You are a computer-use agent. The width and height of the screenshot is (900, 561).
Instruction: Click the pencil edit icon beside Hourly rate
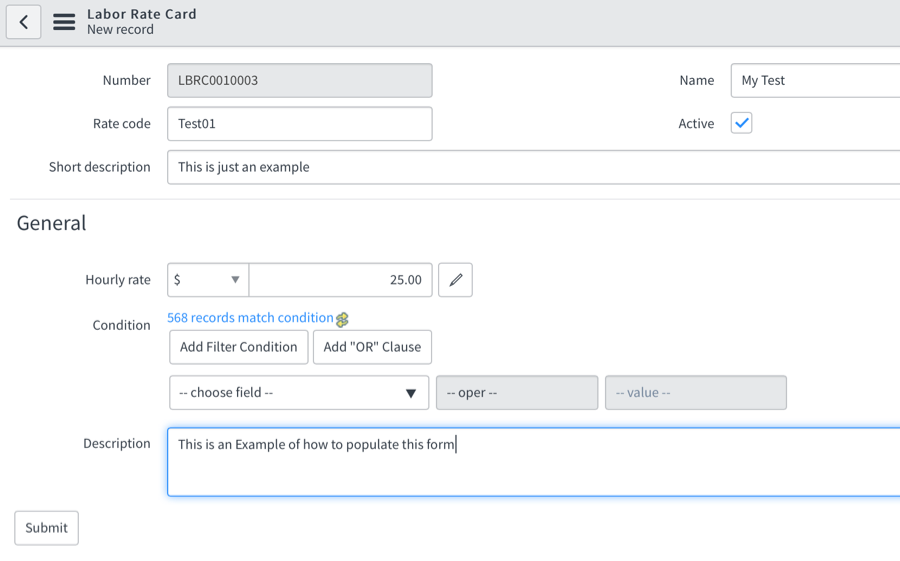tap(455, 280)
